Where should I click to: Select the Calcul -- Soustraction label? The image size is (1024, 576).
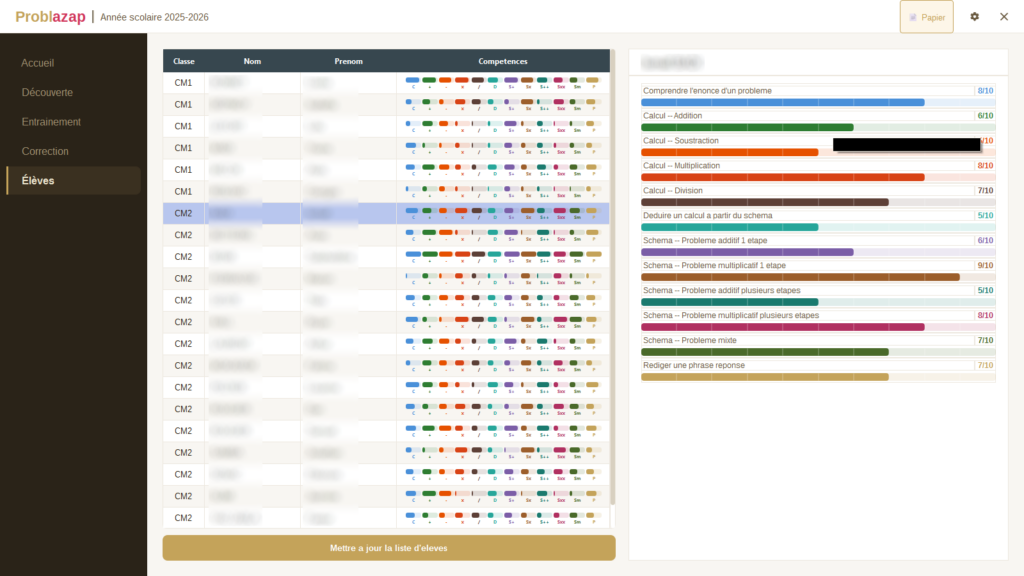[x=680, y=140]
